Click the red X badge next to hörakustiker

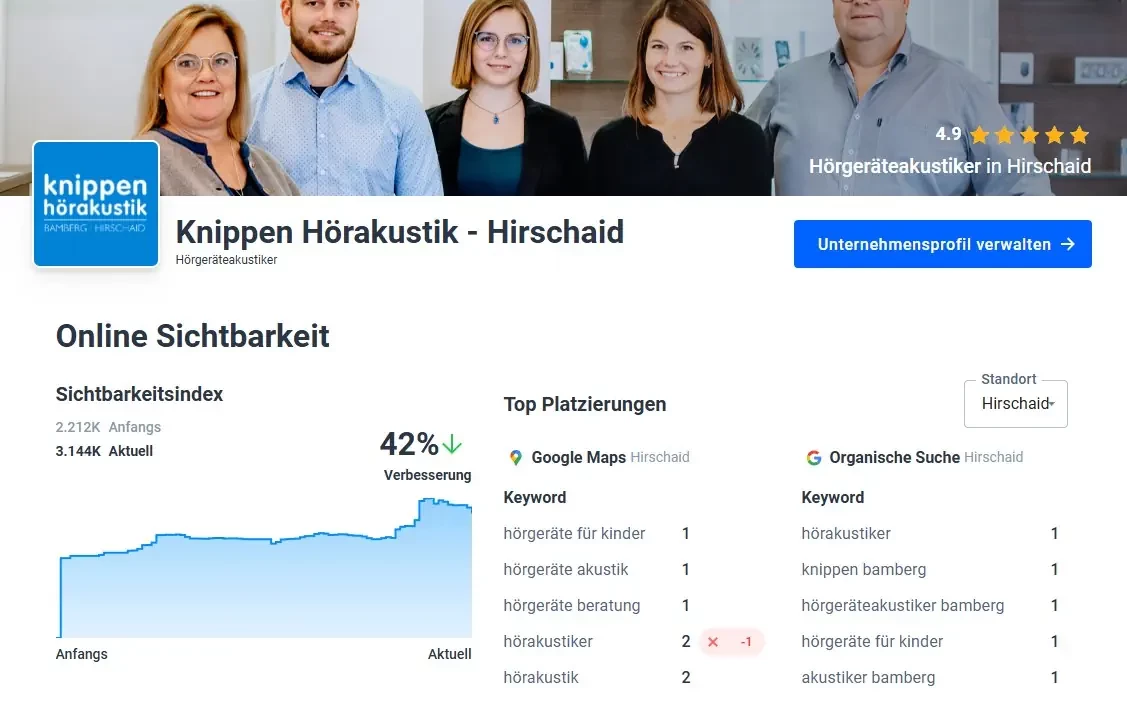[713, 642]
